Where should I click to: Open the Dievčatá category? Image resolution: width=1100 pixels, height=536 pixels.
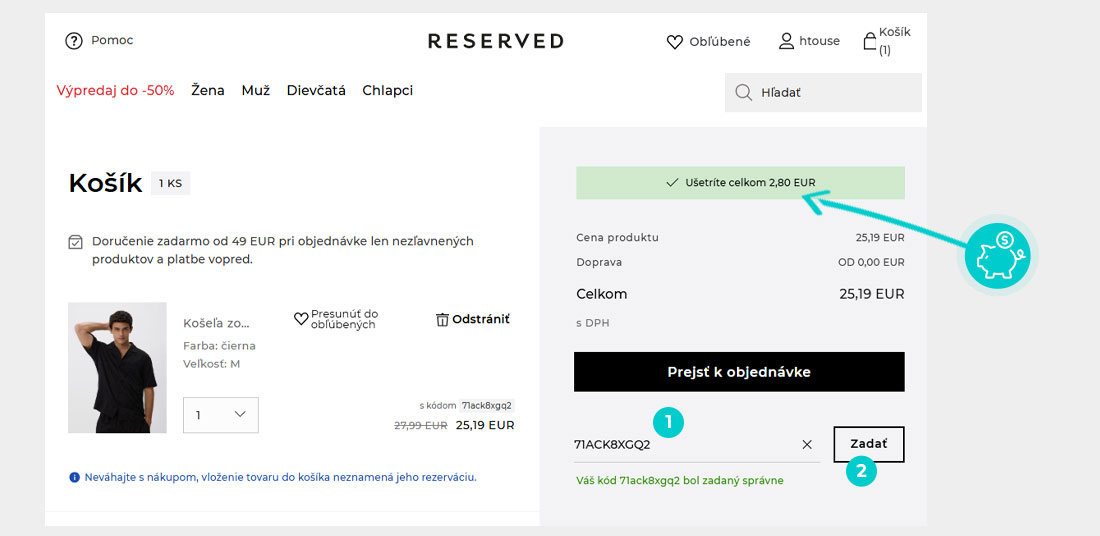pos(316,91)
